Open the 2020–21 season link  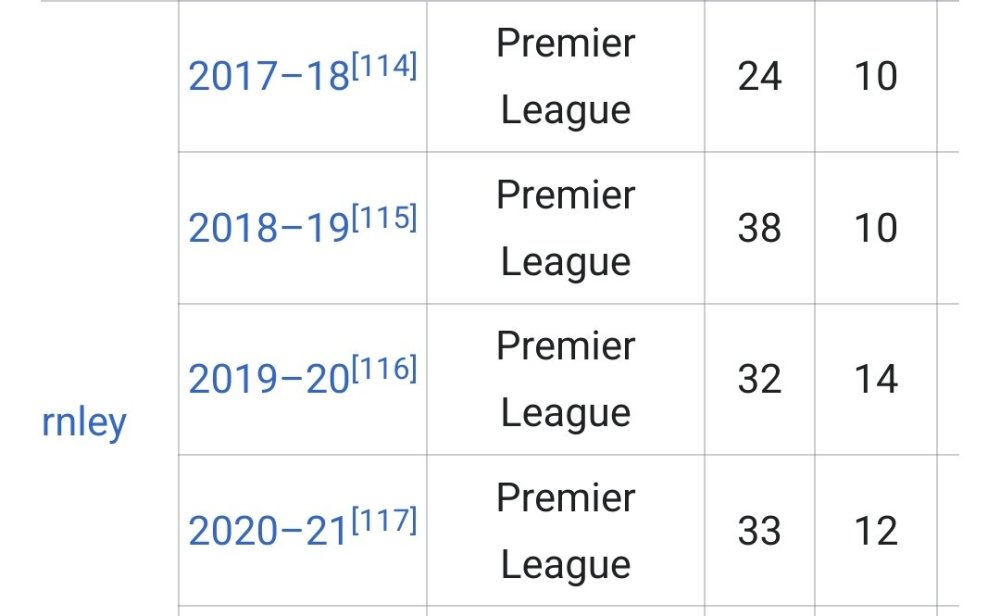(268, 532)
